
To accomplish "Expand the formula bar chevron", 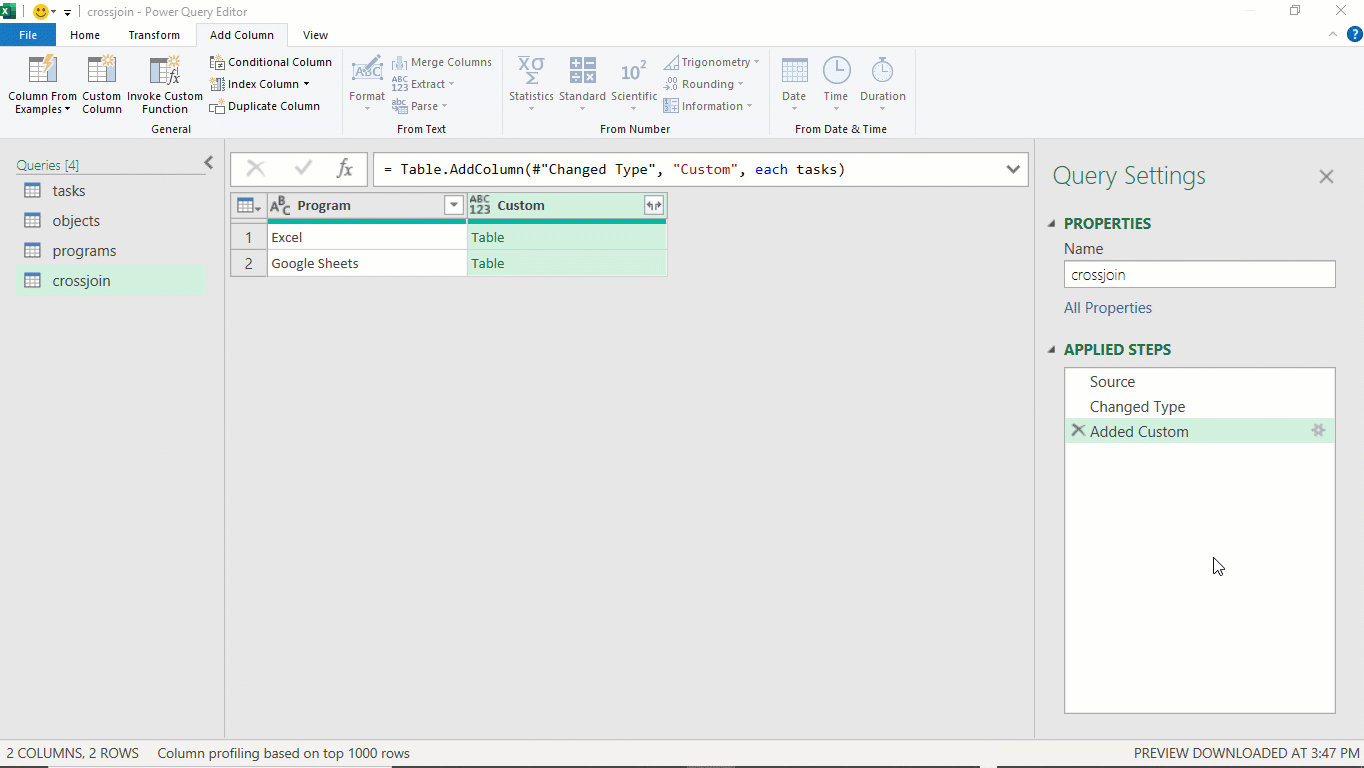I will [1013, 169].
